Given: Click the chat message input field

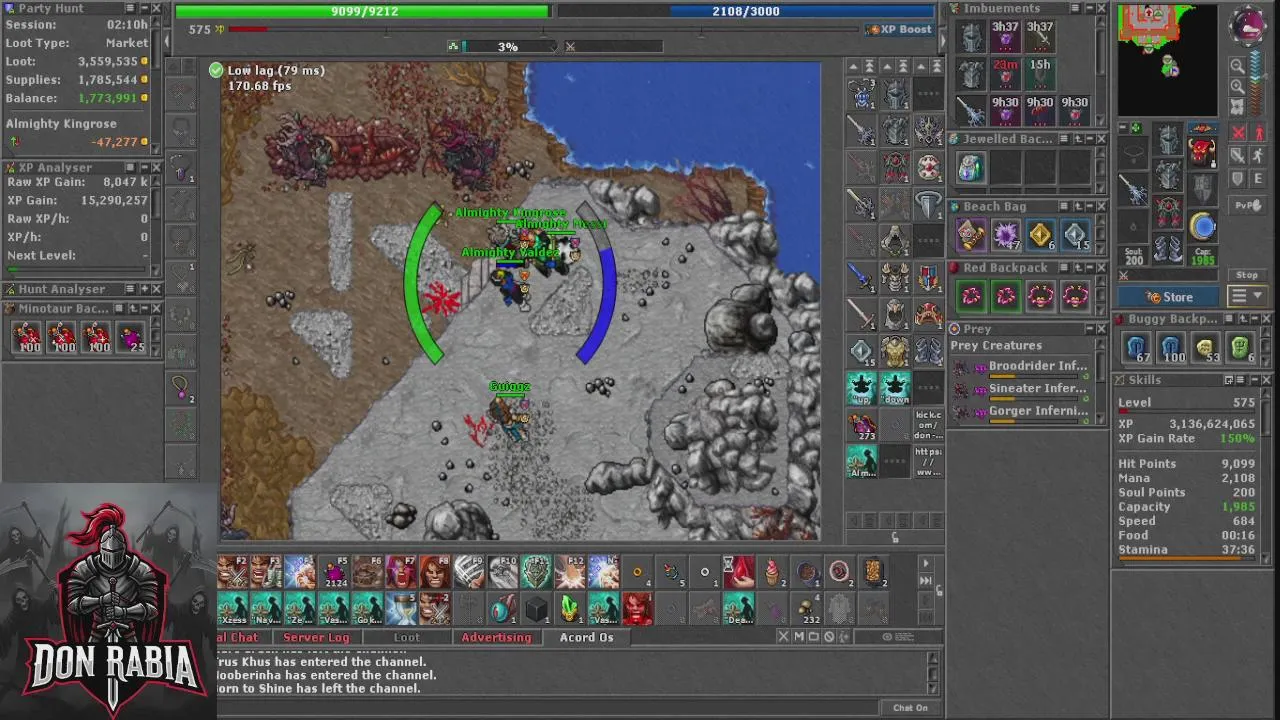Looking at the screenshot, I should click(x=550, y=708).
